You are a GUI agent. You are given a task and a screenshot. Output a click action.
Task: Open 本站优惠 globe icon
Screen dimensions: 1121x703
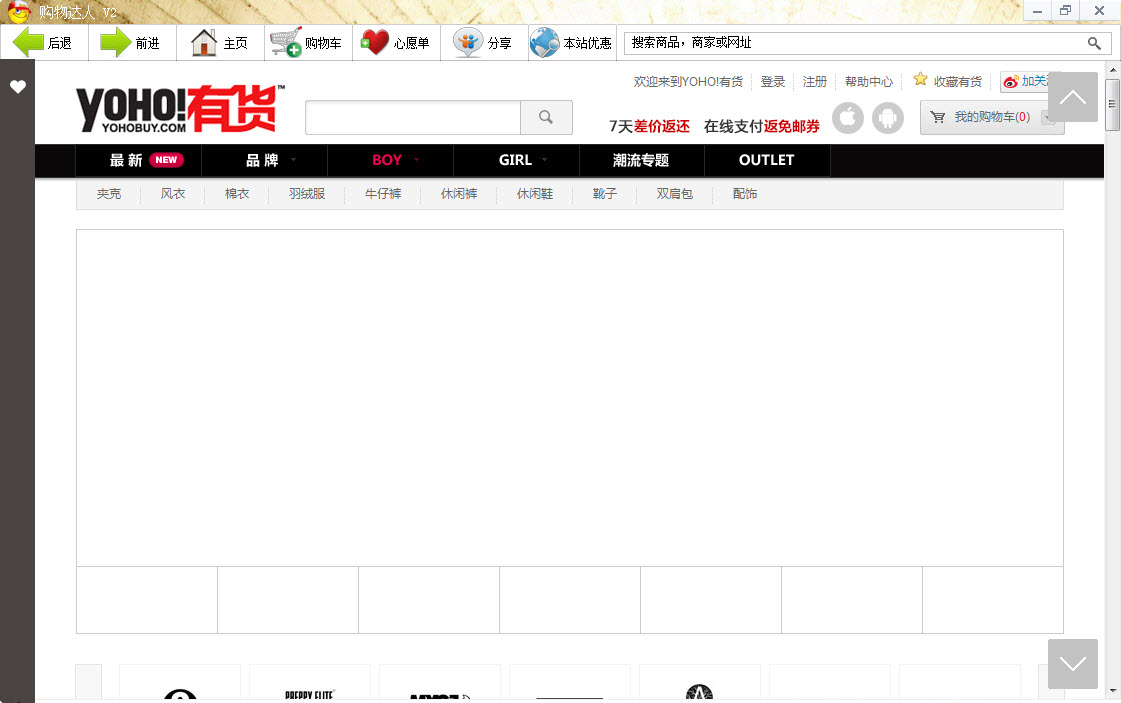[545, 43]
